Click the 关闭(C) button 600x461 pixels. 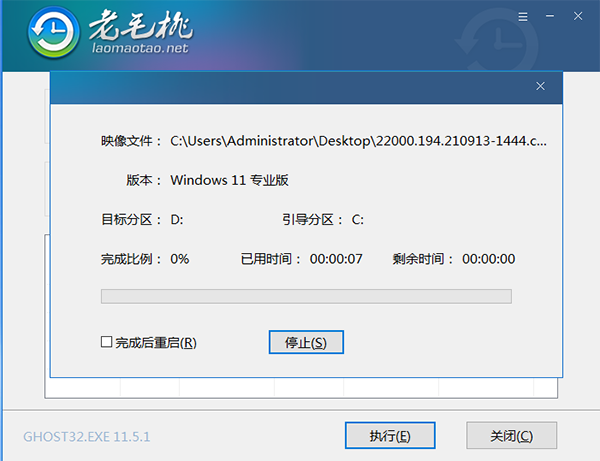click(512, 435)
